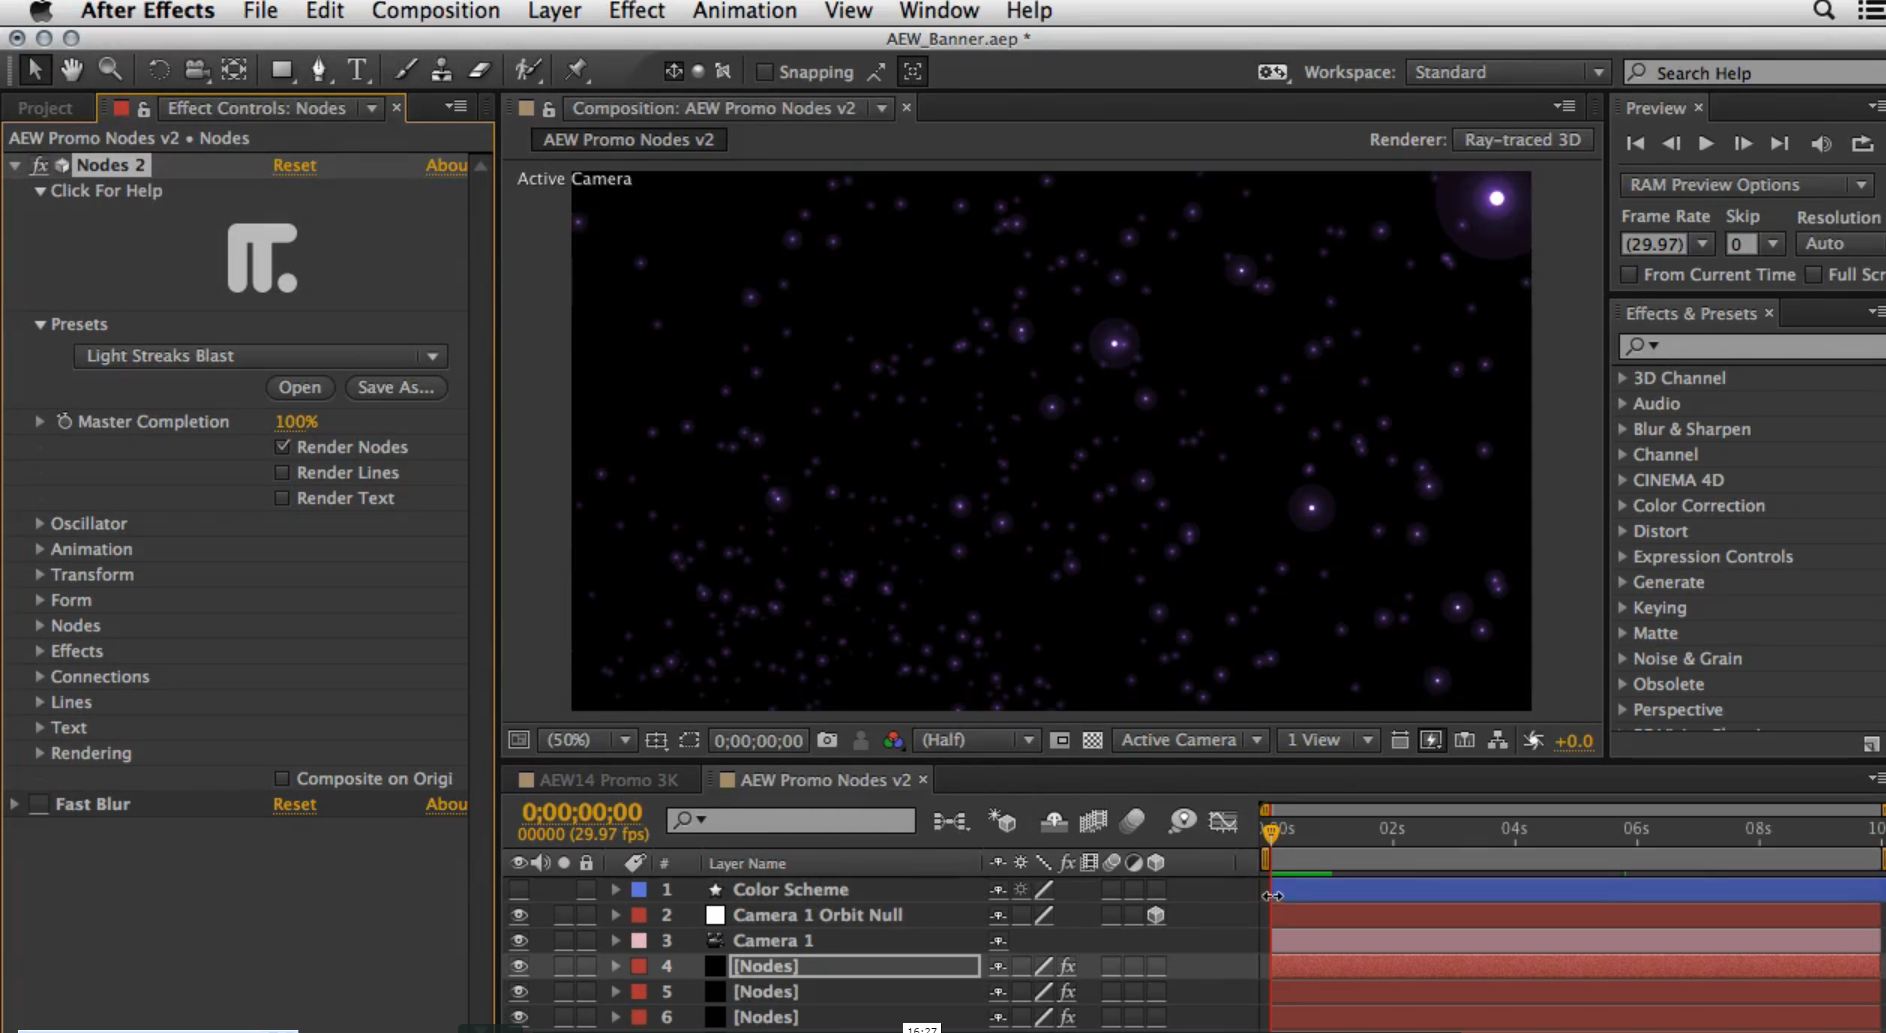Select the Rotation tool

click(158, 70)
